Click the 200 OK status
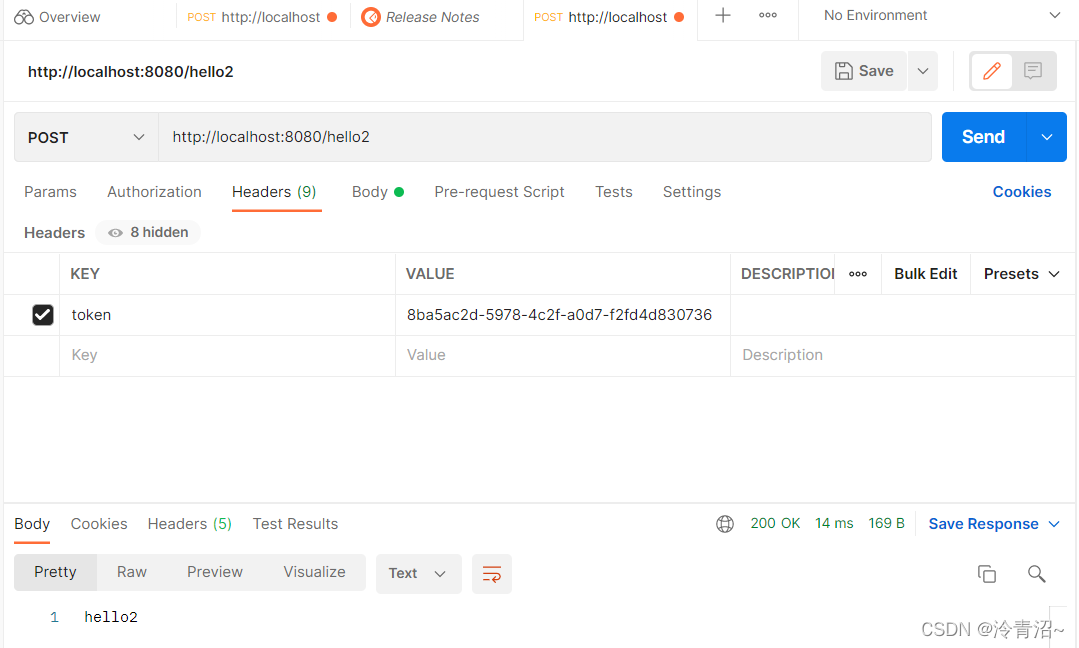 tap(775, 523)
